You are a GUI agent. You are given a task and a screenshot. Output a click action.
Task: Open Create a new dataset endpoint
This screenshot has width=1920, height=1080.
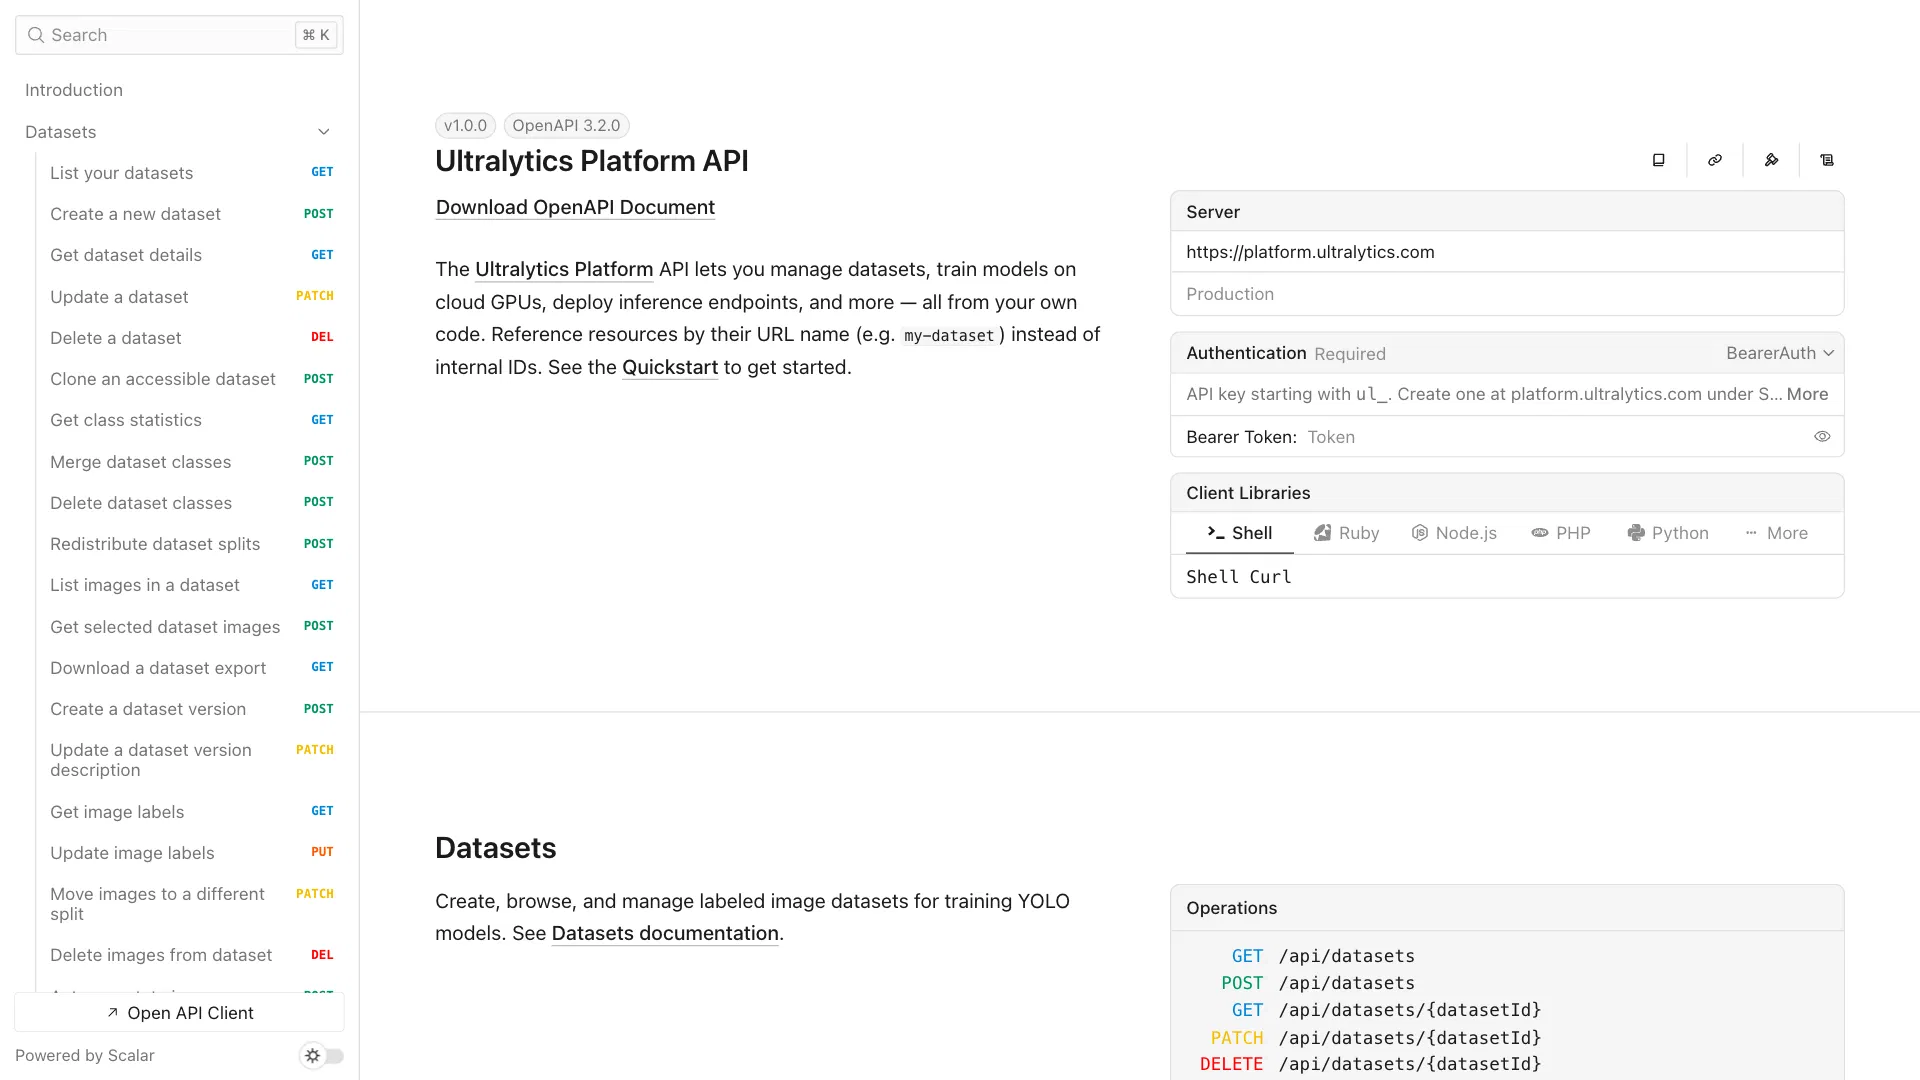(x=192, y=214)
